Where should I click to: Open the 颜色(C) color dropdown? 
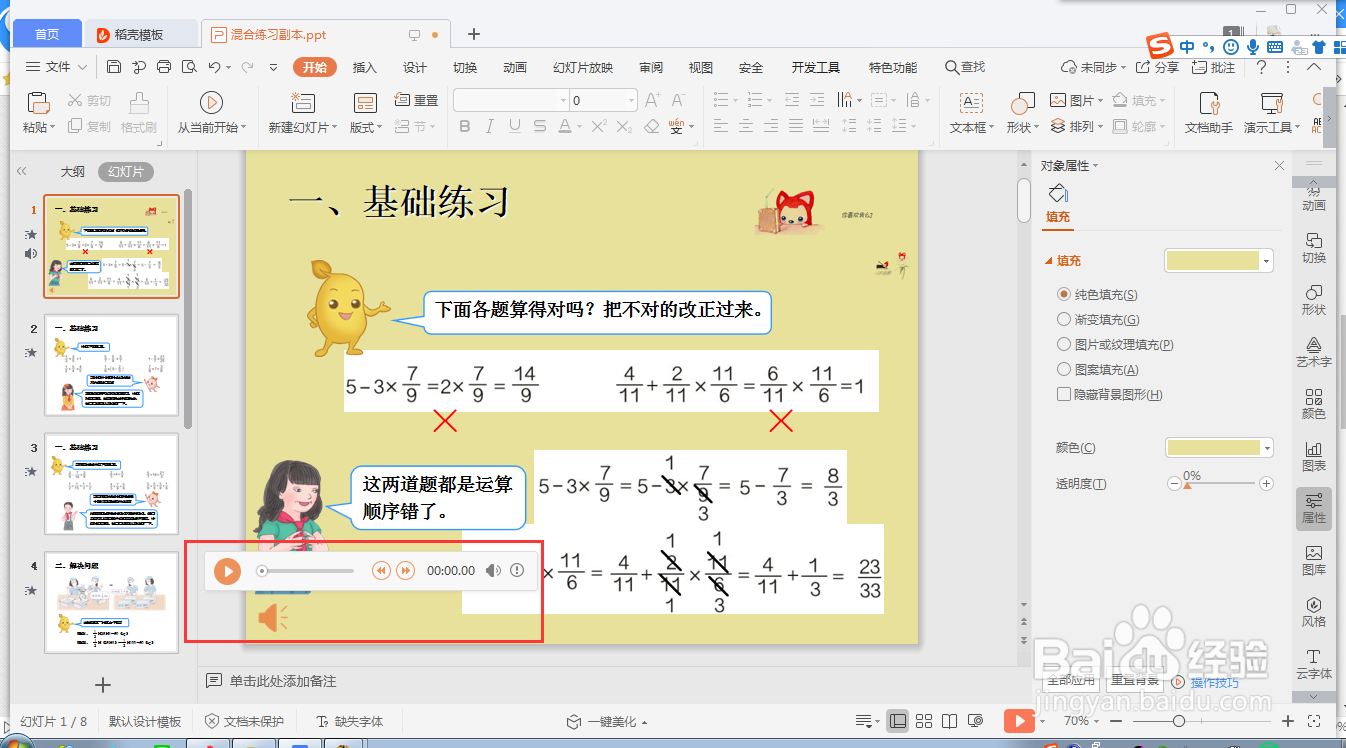[x=1268, y=447]
